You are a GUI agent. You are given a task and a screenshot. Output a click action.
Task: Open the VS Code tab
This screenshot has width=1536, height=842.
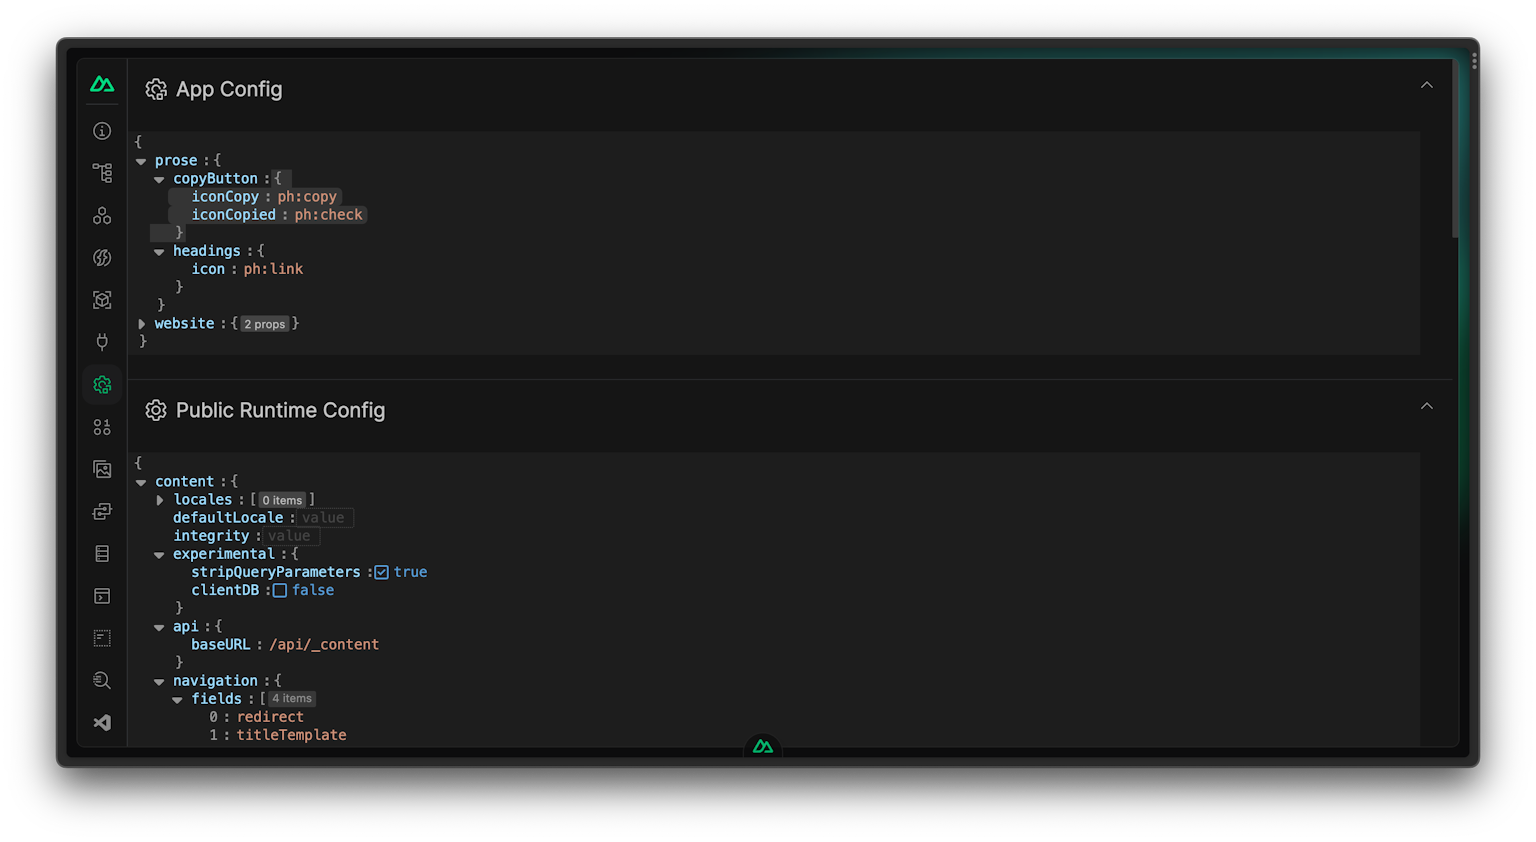click(x=102, y=723)
